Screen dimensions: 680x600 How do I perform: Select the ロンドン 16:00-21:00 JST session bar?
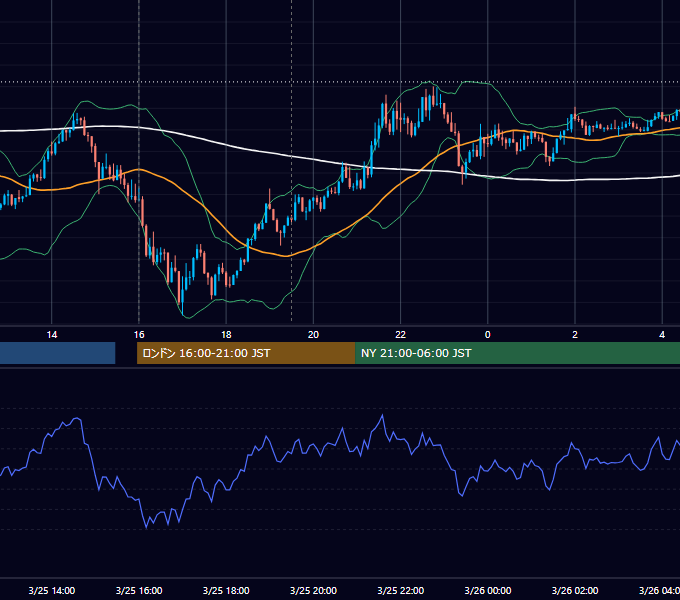(x=246, y=353)
